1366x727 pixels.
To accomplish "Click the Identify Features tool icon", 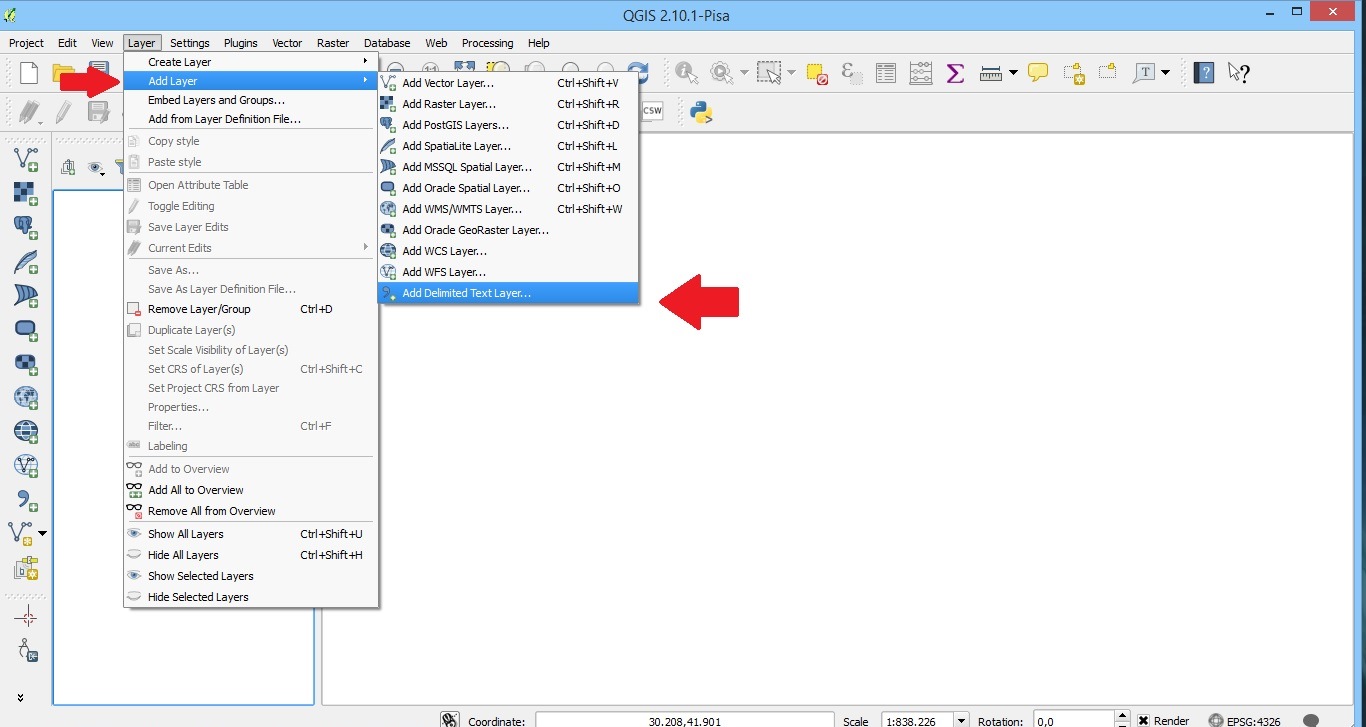I will coord(687,73).
